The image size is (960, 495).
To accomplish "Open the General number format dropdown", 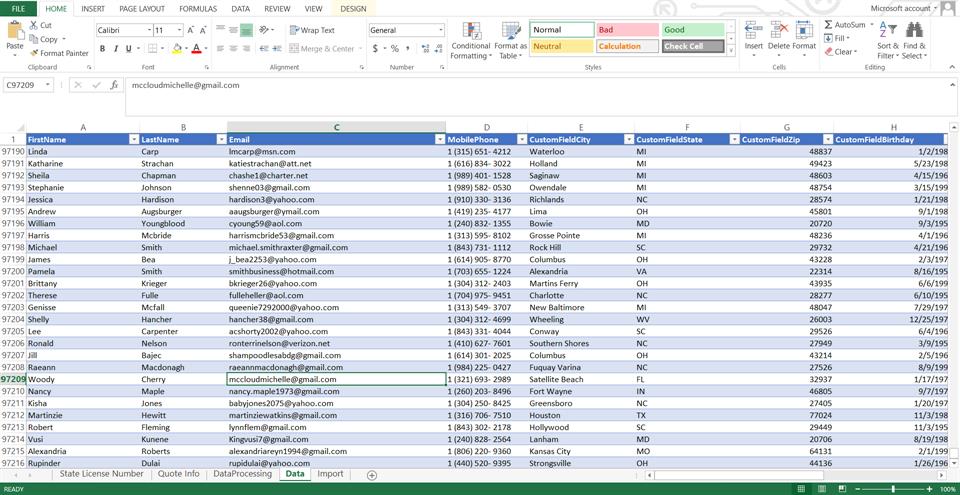I will pos(441,30).
